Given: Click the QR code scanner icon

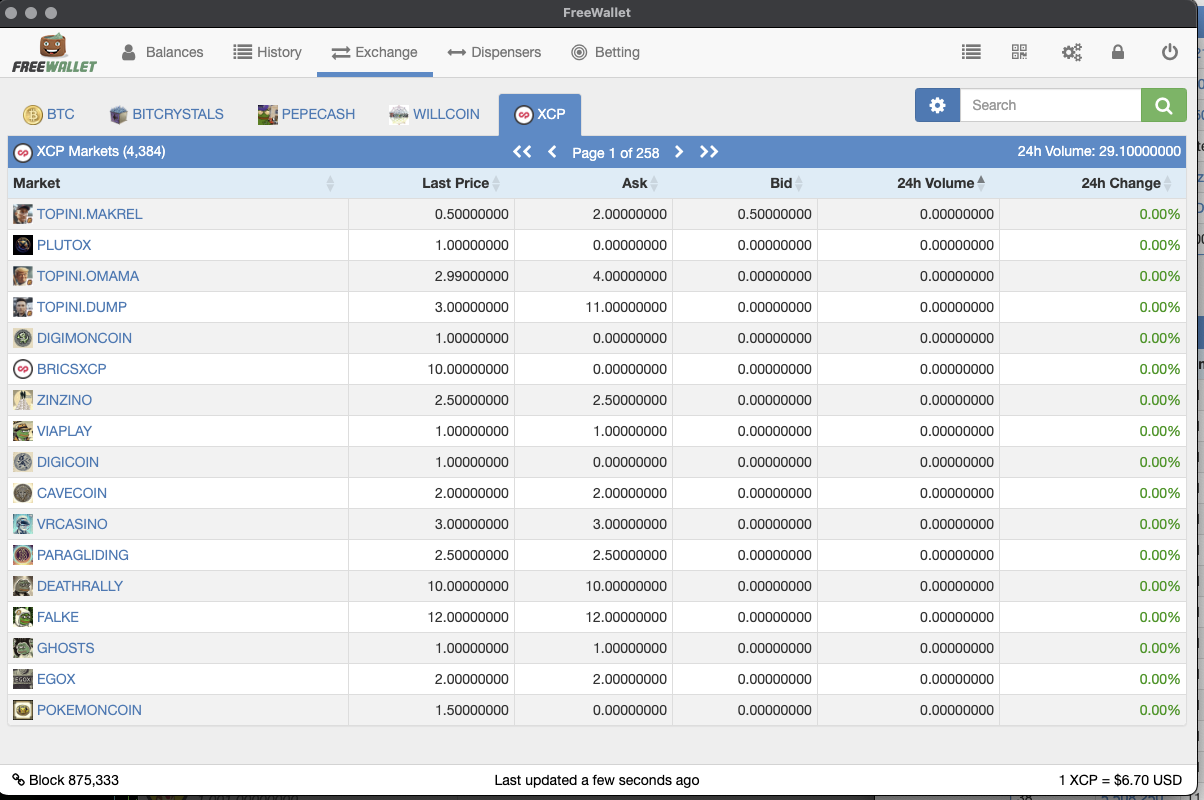Looking at the screenshot, I should 1019,52.
